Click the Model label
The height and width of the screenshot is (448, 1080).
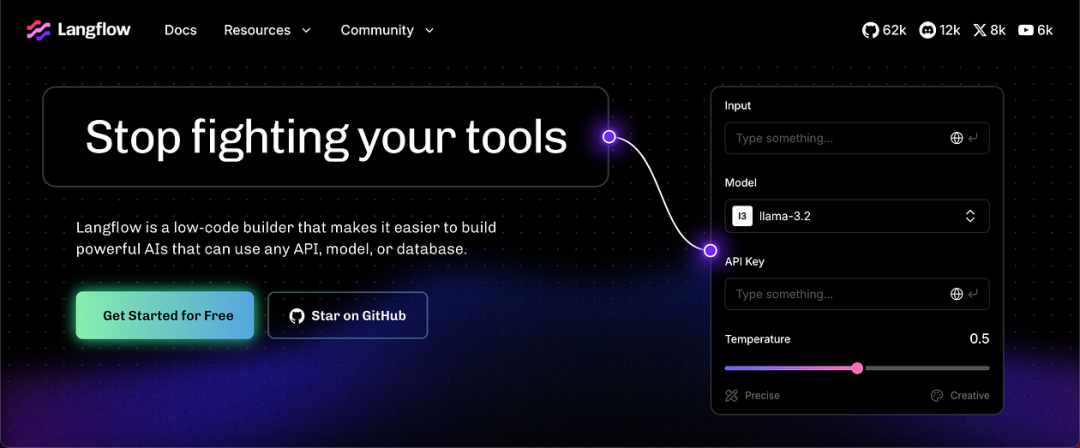740,183
